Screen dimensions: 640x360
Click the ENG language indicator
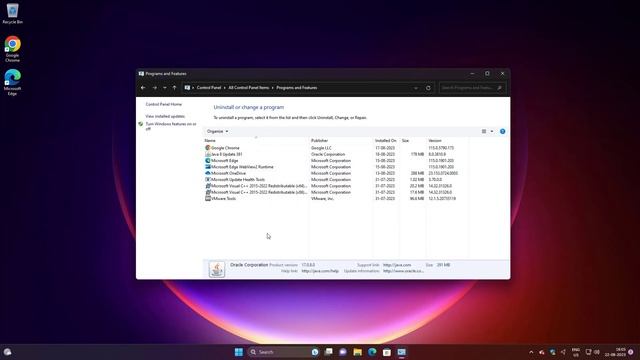(576, 352)
